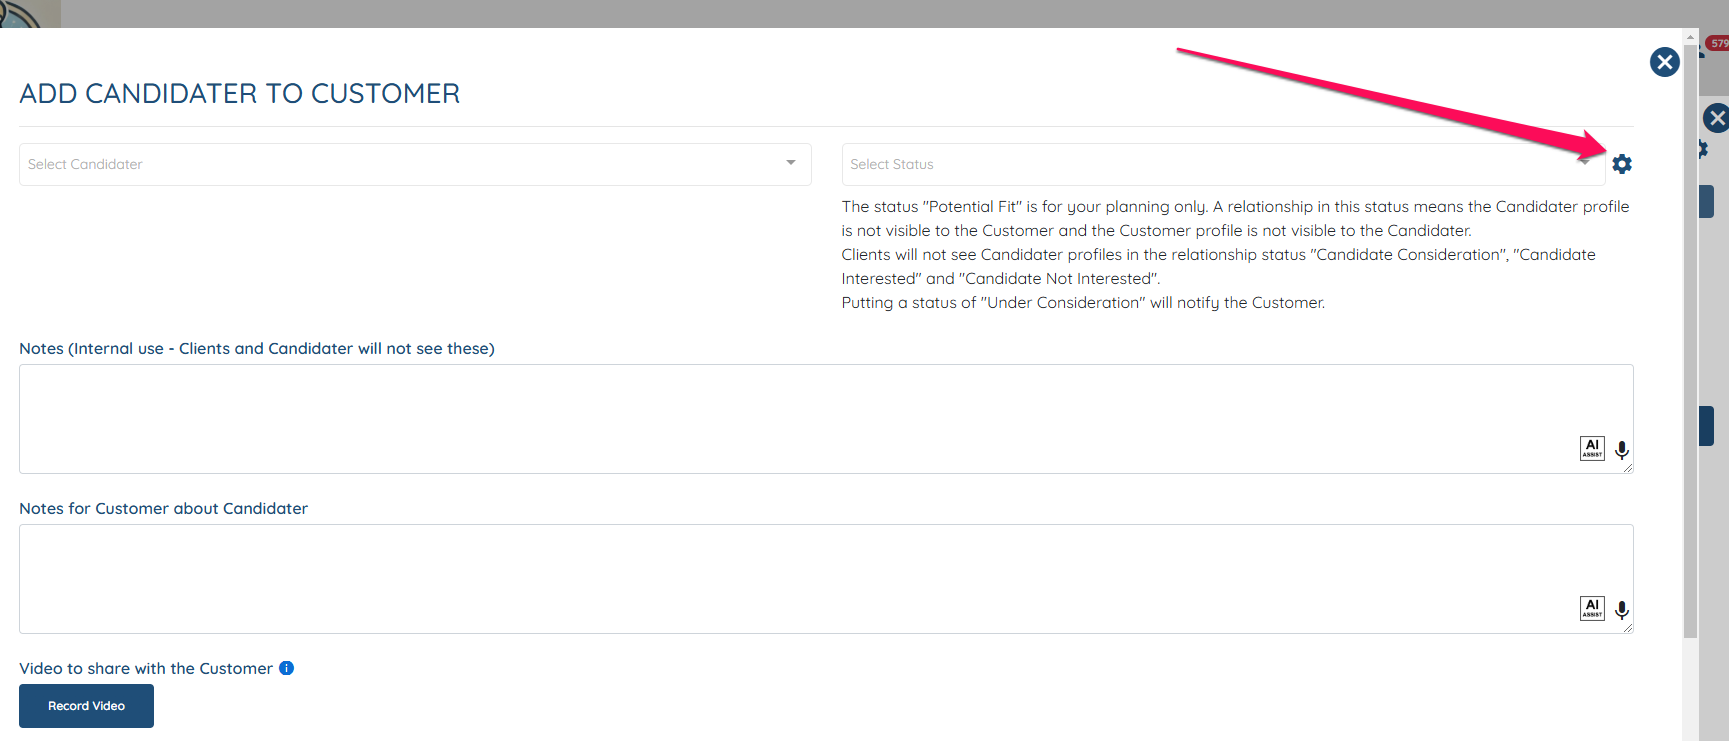Viewport: 1729px width, 741px height.
Task: Open status settings gear icon
Action: (x=1622, y=164)
